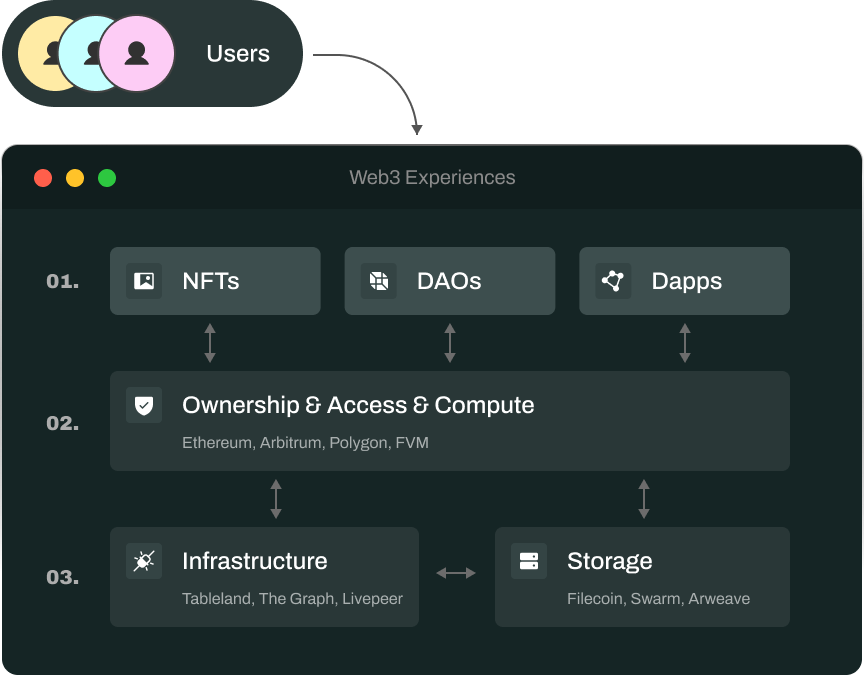Viewport: 864px width, 677px height.
Task: Click the Users label
Action: click(238, 53)
